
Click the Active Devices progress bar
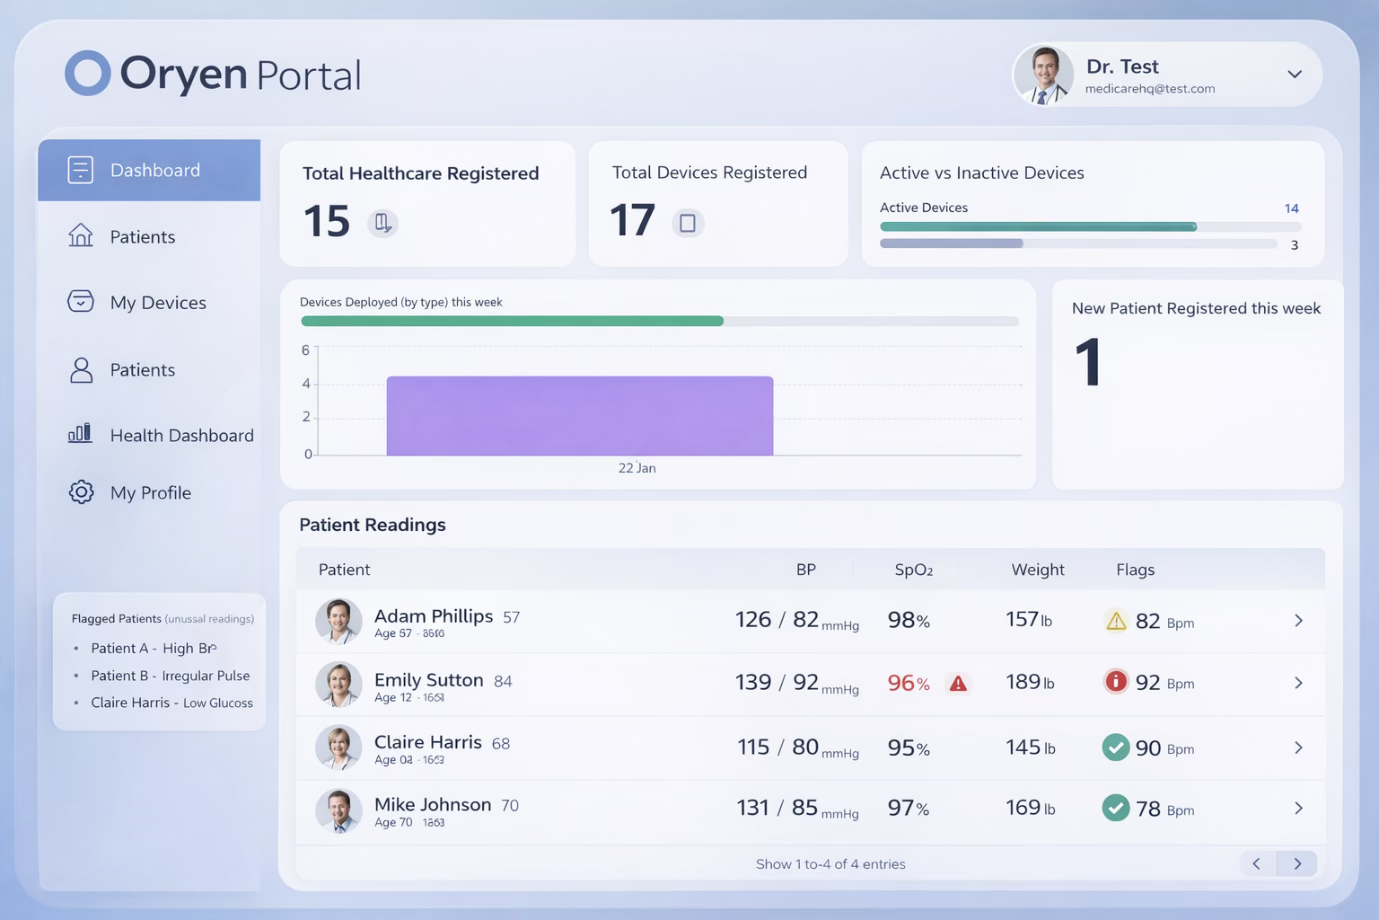coord(1037,226)
